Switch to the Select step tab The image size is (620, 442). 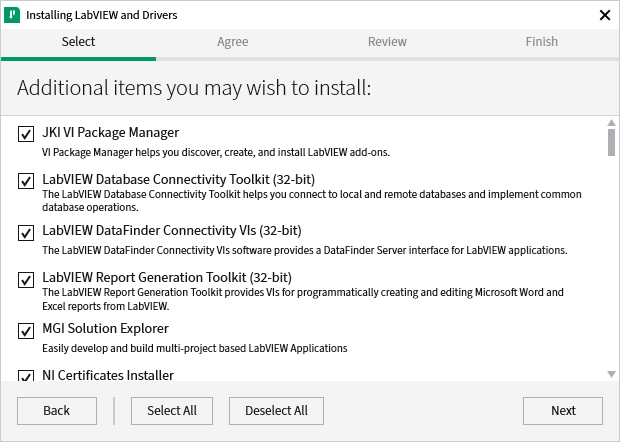tap(78, 42)
